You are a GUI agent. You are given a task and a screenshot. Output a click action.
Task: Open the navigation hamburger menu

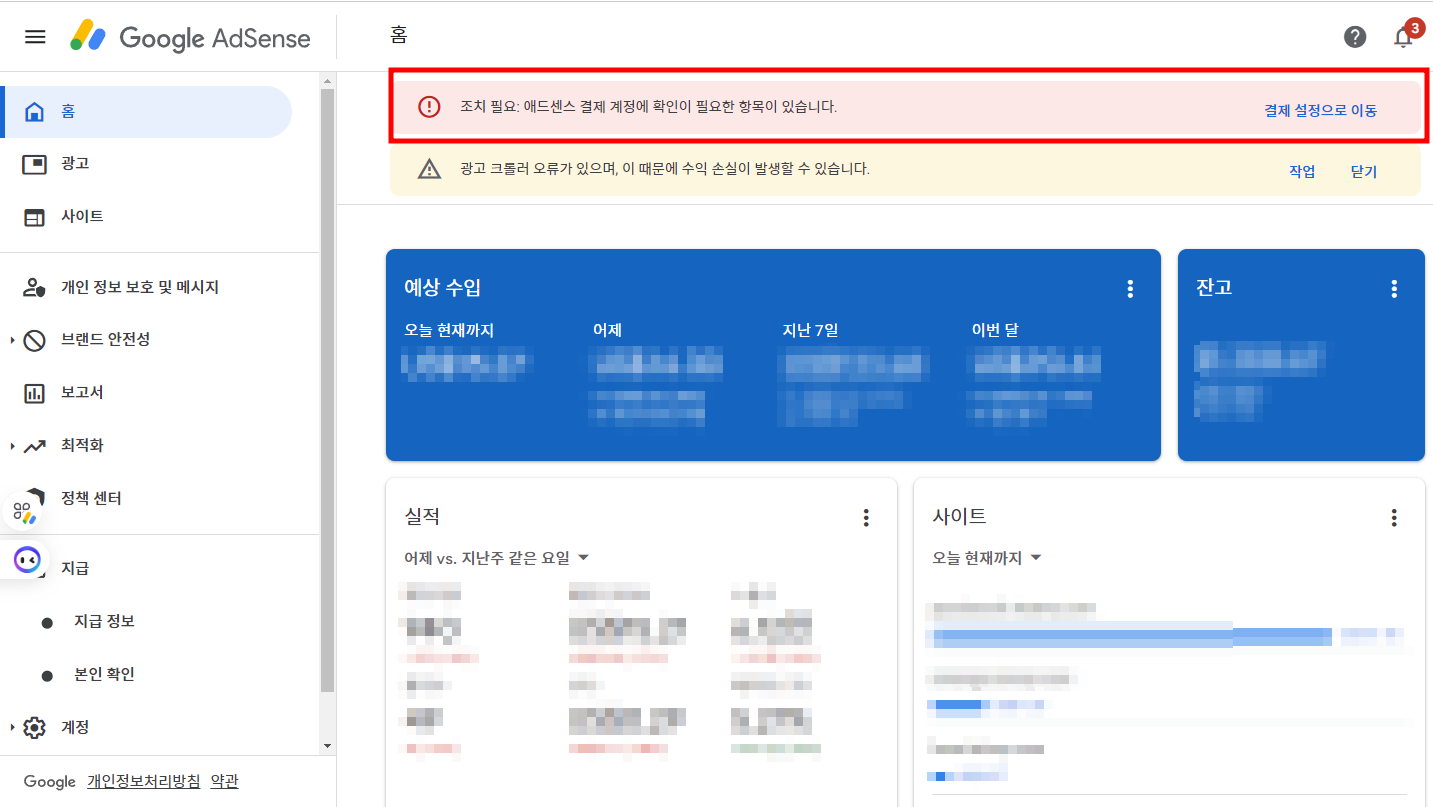click(x=35, y=36)
